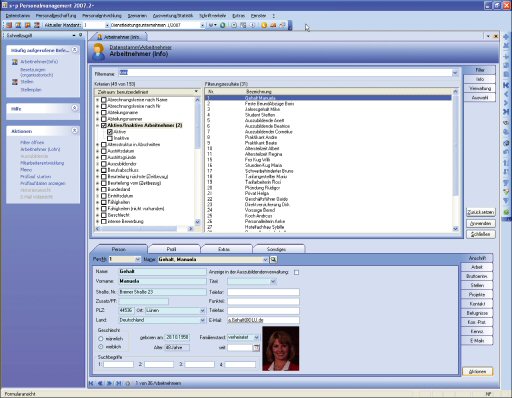Click the previous-record chevron in the right vertical toolbar
The image size is (512, 398).
coord(506,94)
